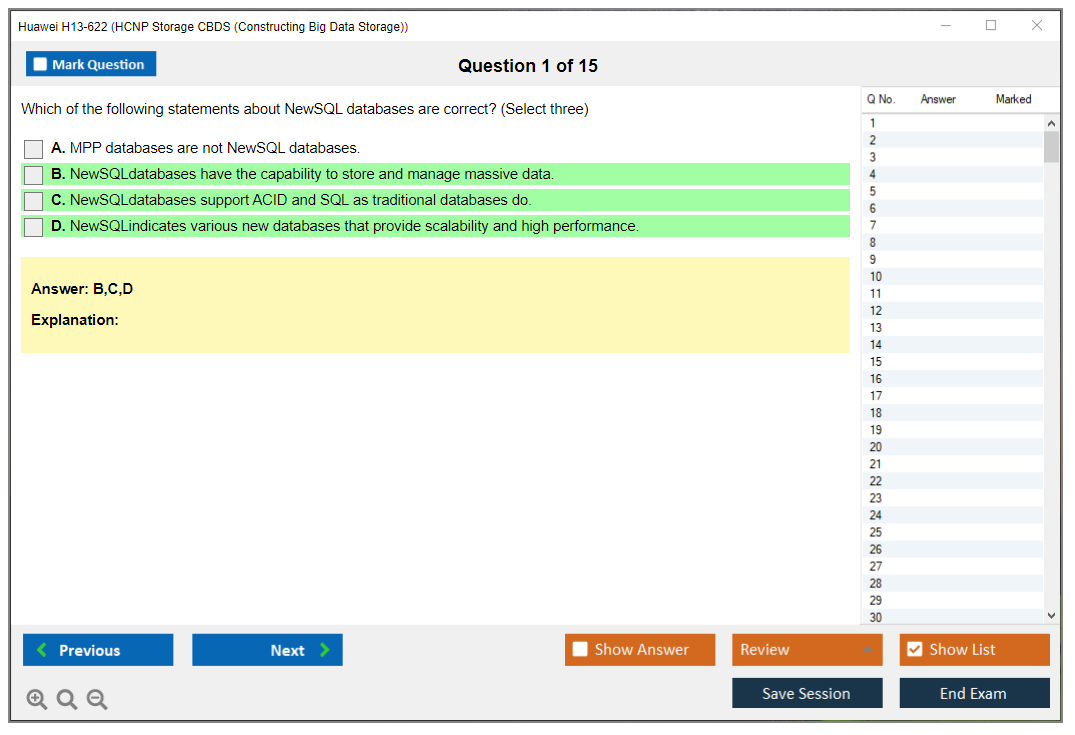This screenshot has height=735, width=1075.
Task: Tick the checkbox for option C
Action: [x=34, y=201]
